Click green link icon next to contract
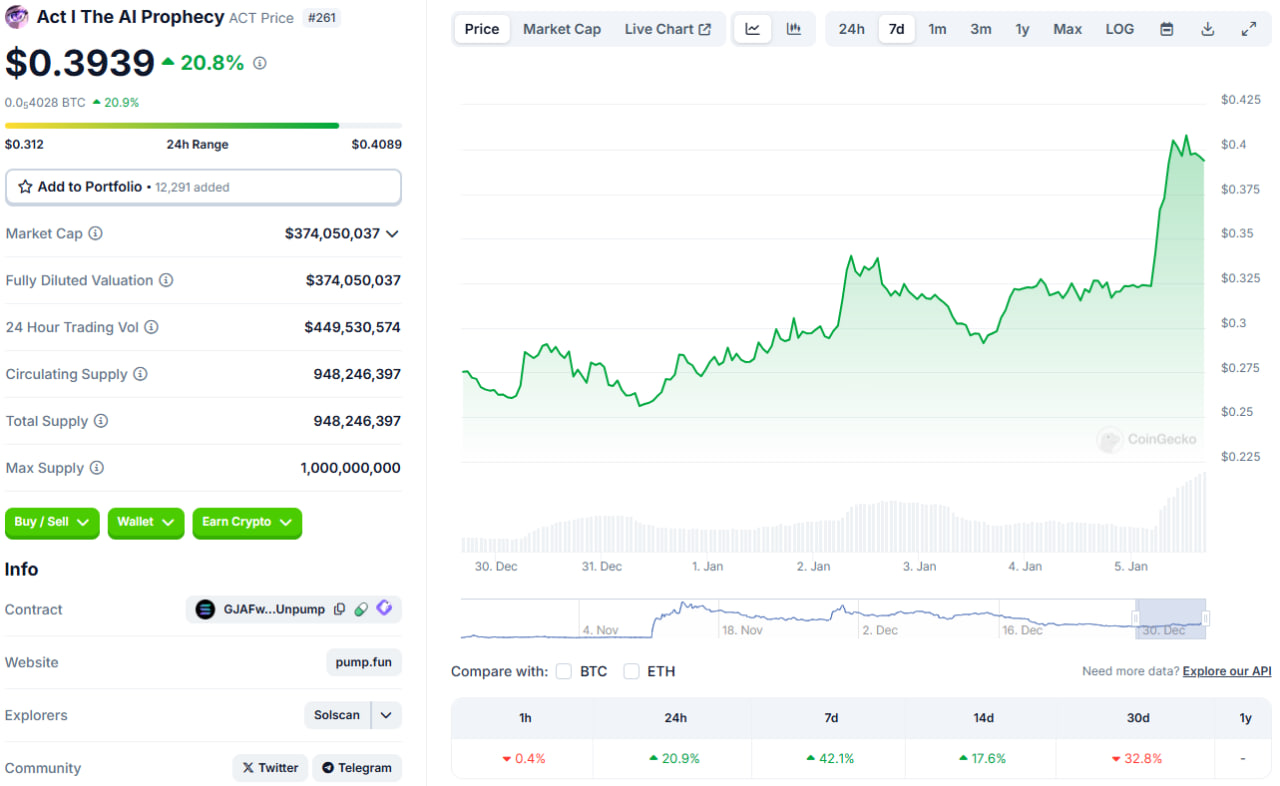 361,609
